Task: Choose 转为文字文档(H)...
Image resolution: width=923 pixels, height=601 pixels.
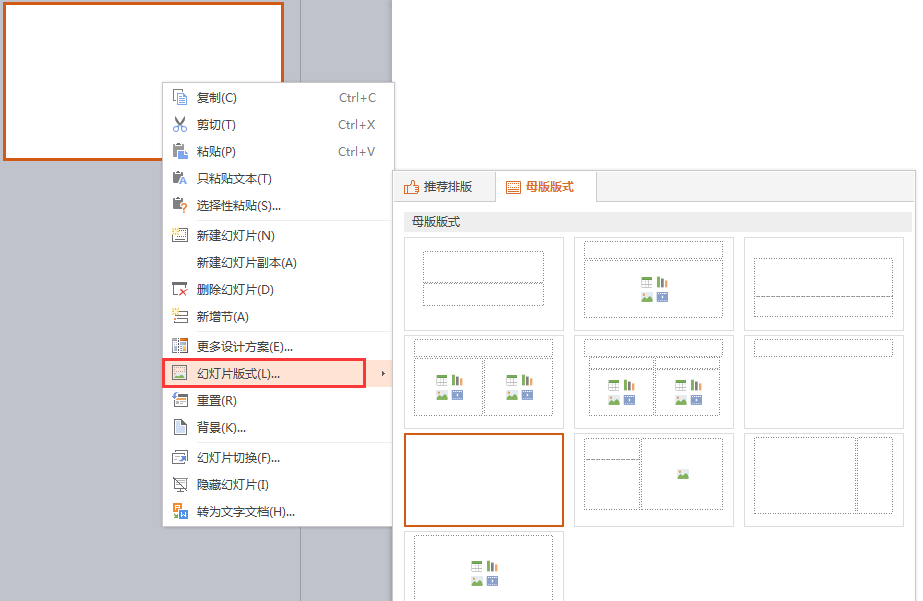Action: 277,512
